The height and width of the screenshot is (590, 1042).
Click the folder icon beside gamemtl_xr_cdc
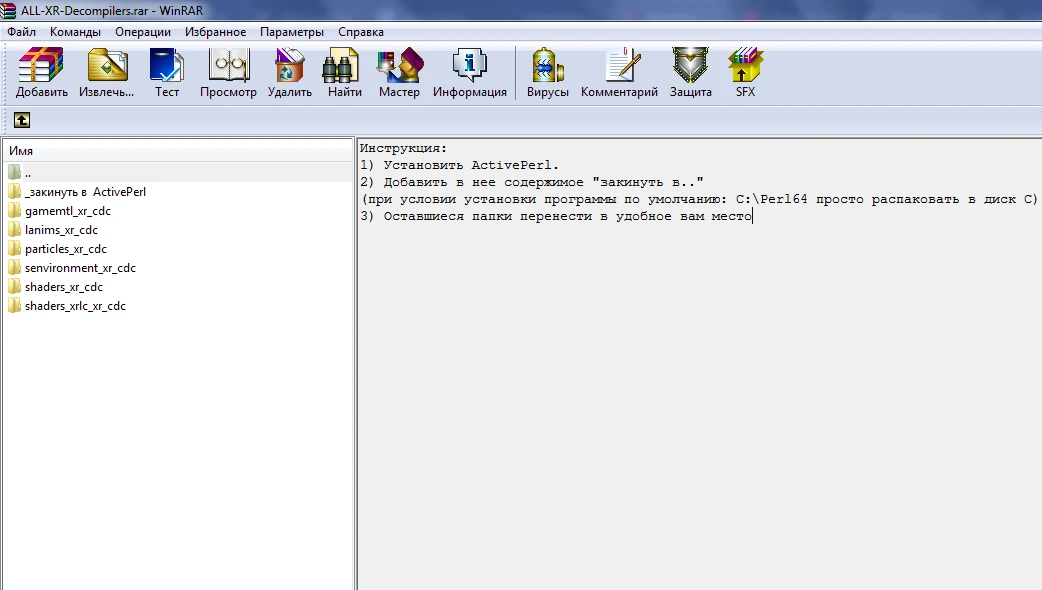[15, 211]
